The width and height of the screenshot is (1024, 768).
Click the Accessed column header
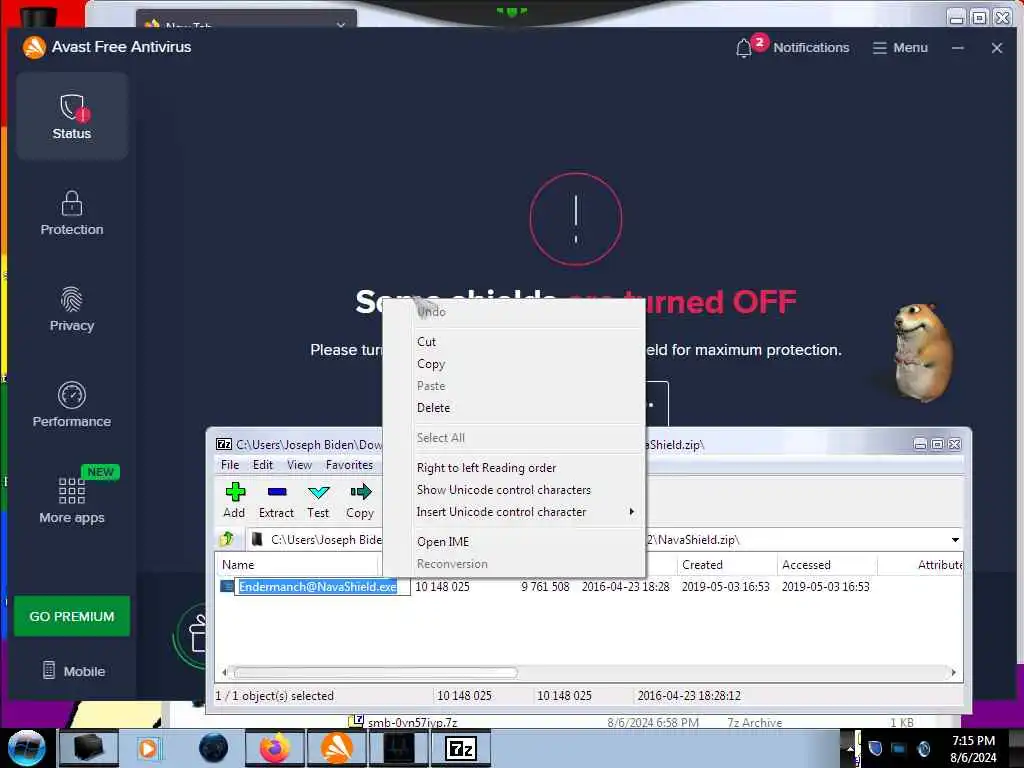pyautogui.click(x=827, y=565)
